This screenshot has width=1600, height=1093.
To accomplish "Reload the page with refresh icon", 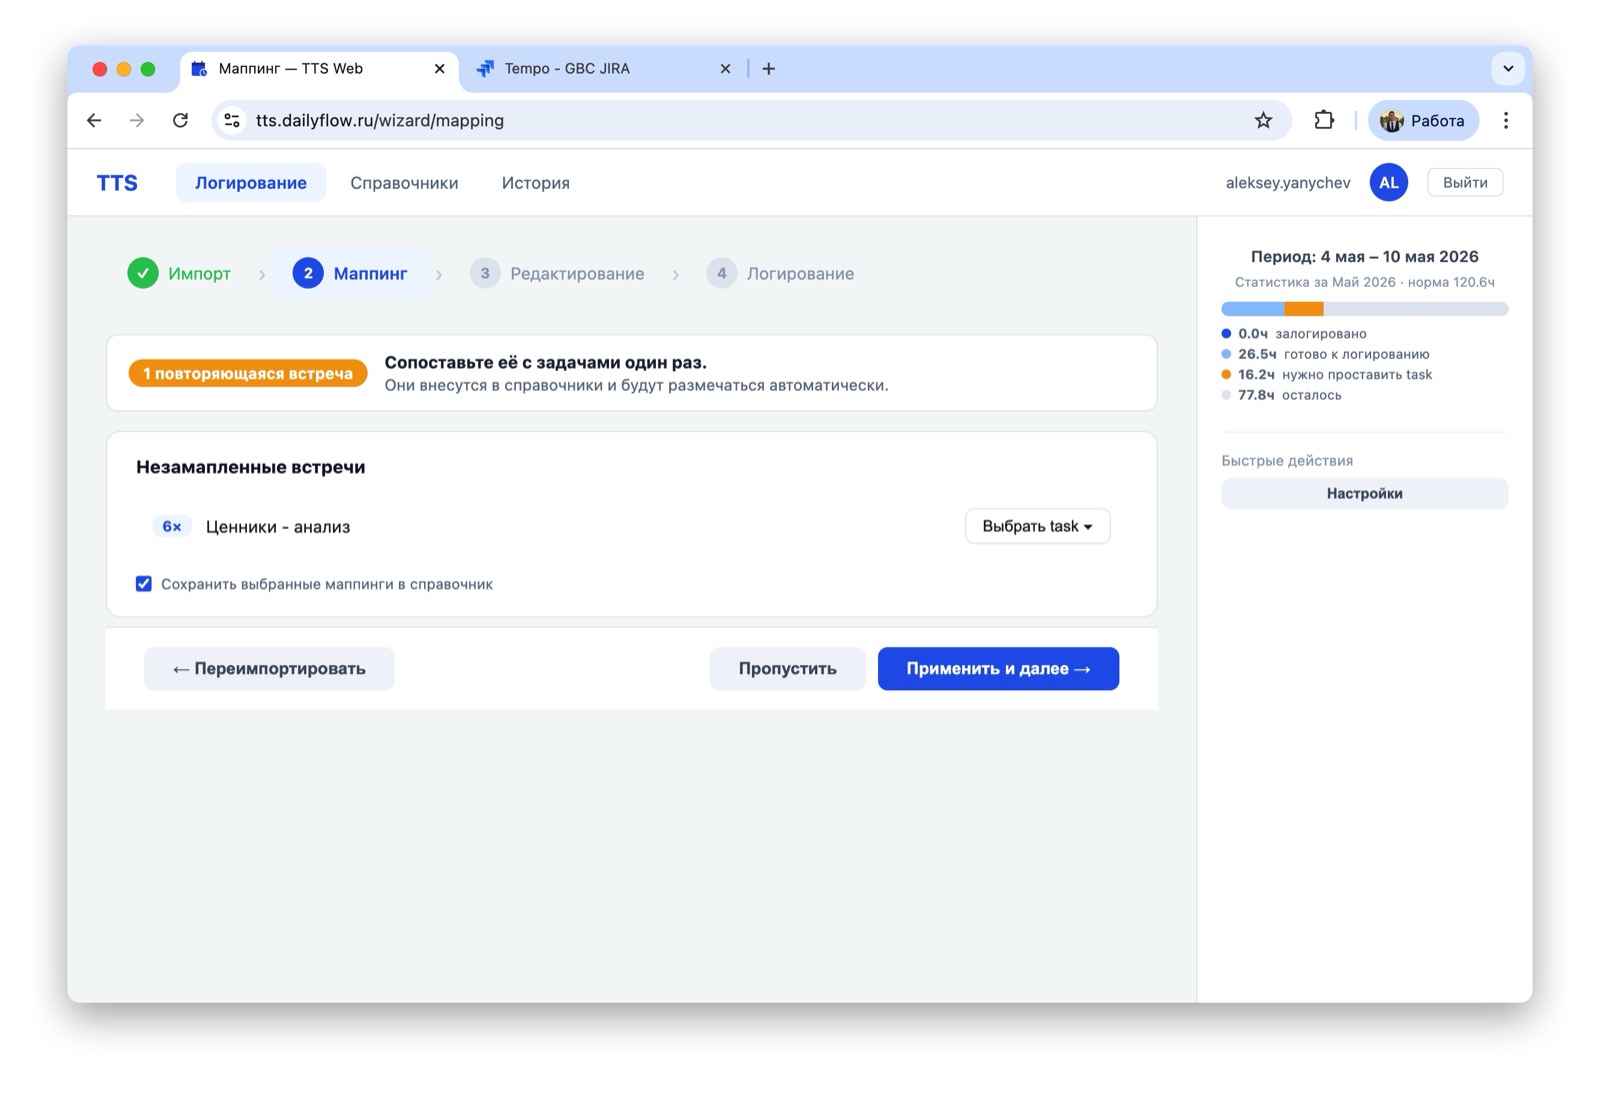I will tap(180, 120).
